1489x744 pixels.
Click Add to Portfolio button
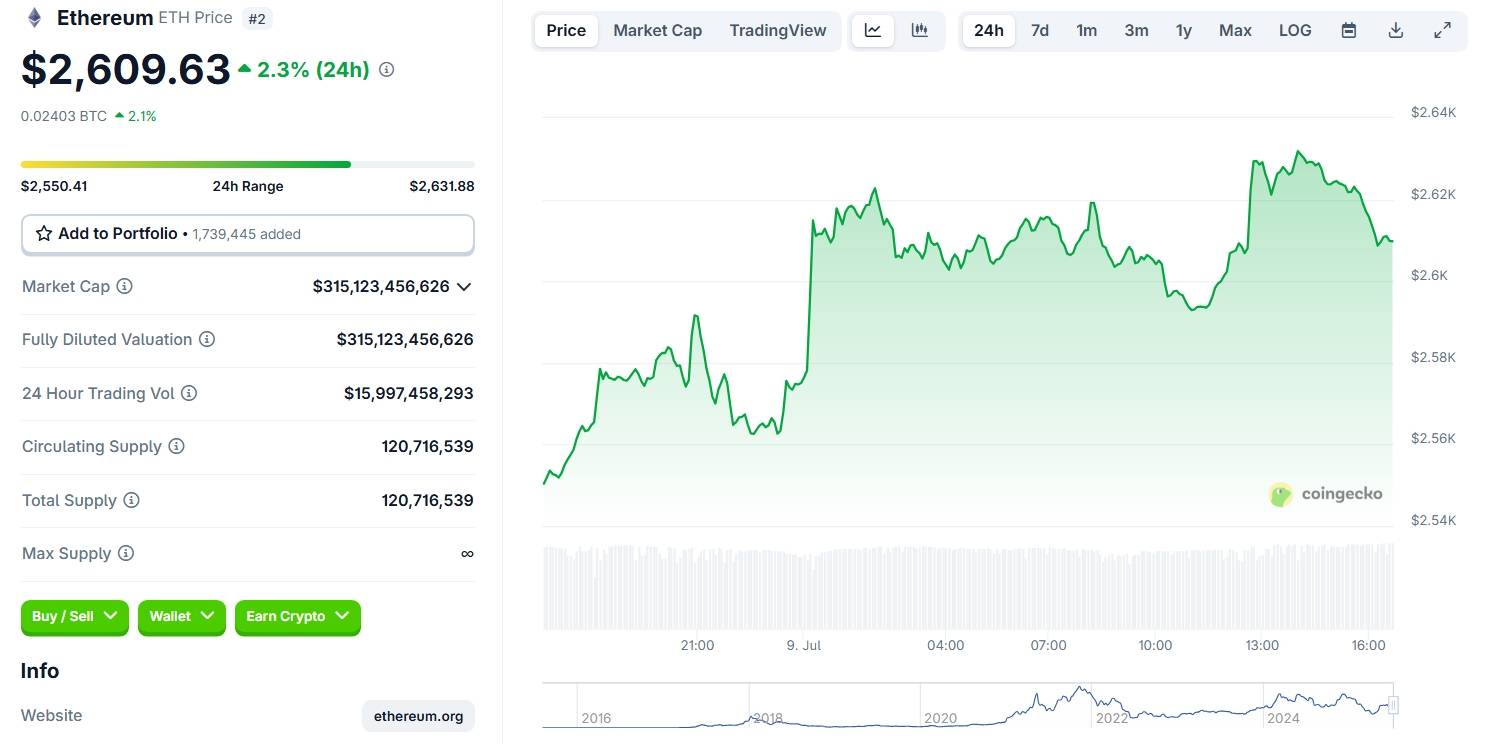(248, 234)
